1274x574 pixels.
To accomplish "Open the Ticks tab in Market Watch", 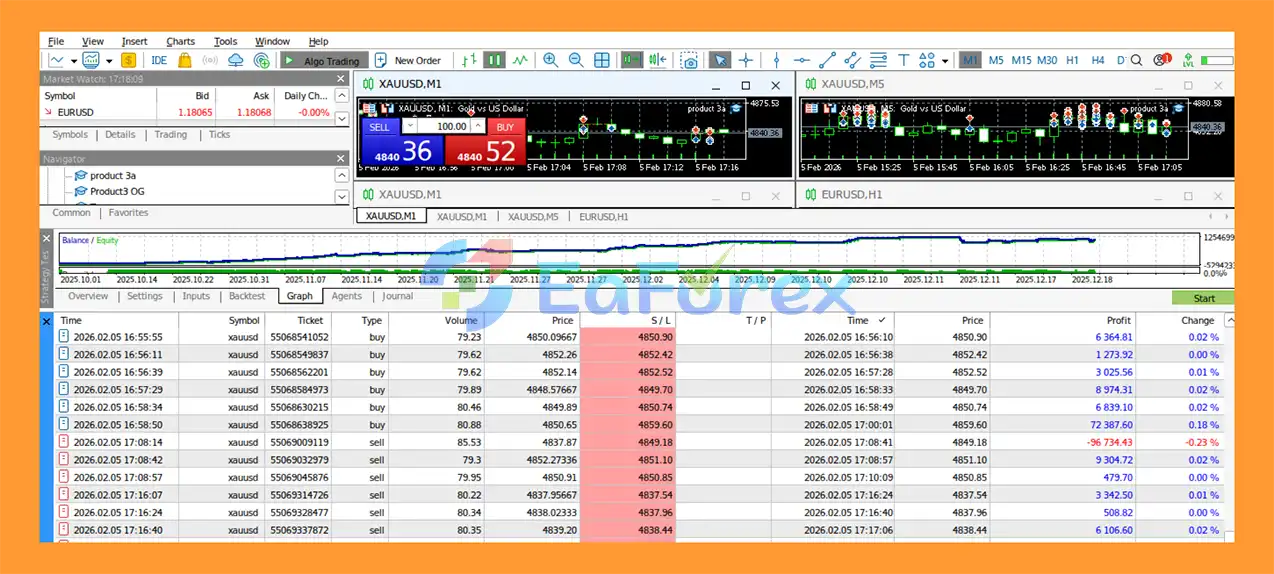I will (x=219, y=134).
